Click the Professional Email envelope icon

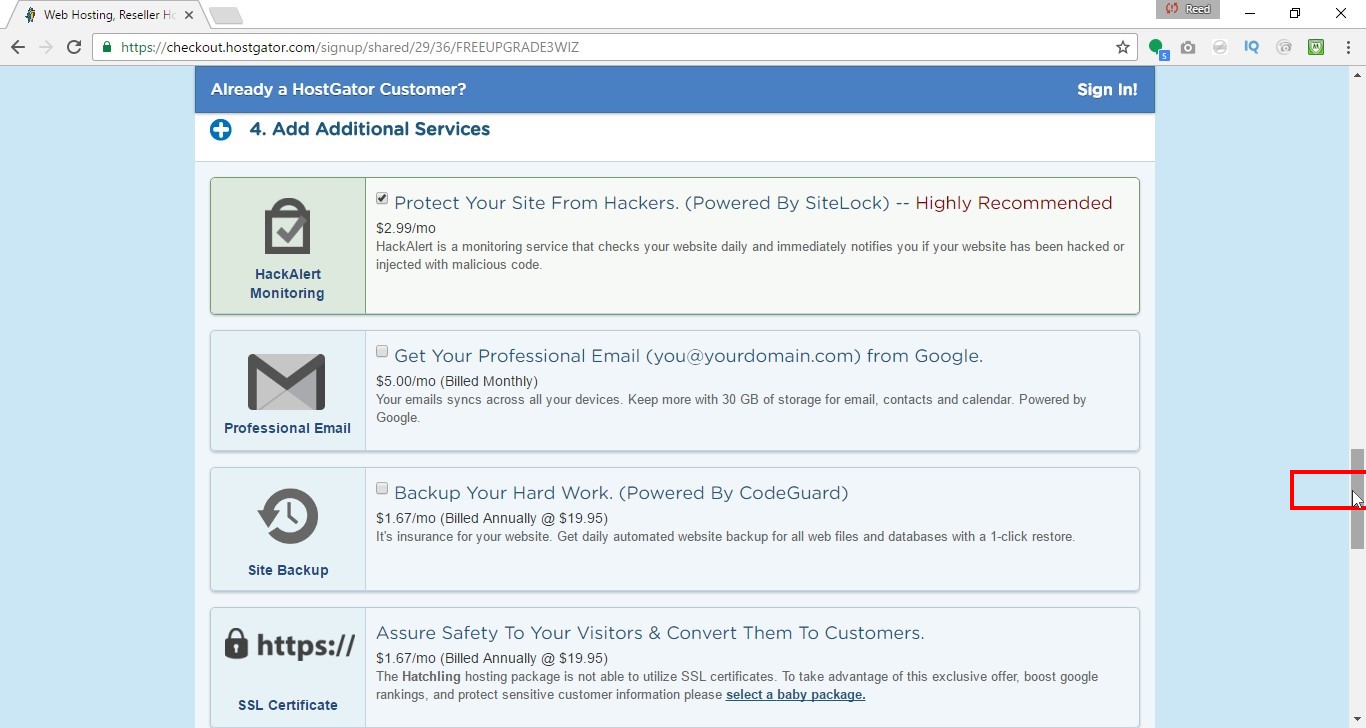point(287,381)
